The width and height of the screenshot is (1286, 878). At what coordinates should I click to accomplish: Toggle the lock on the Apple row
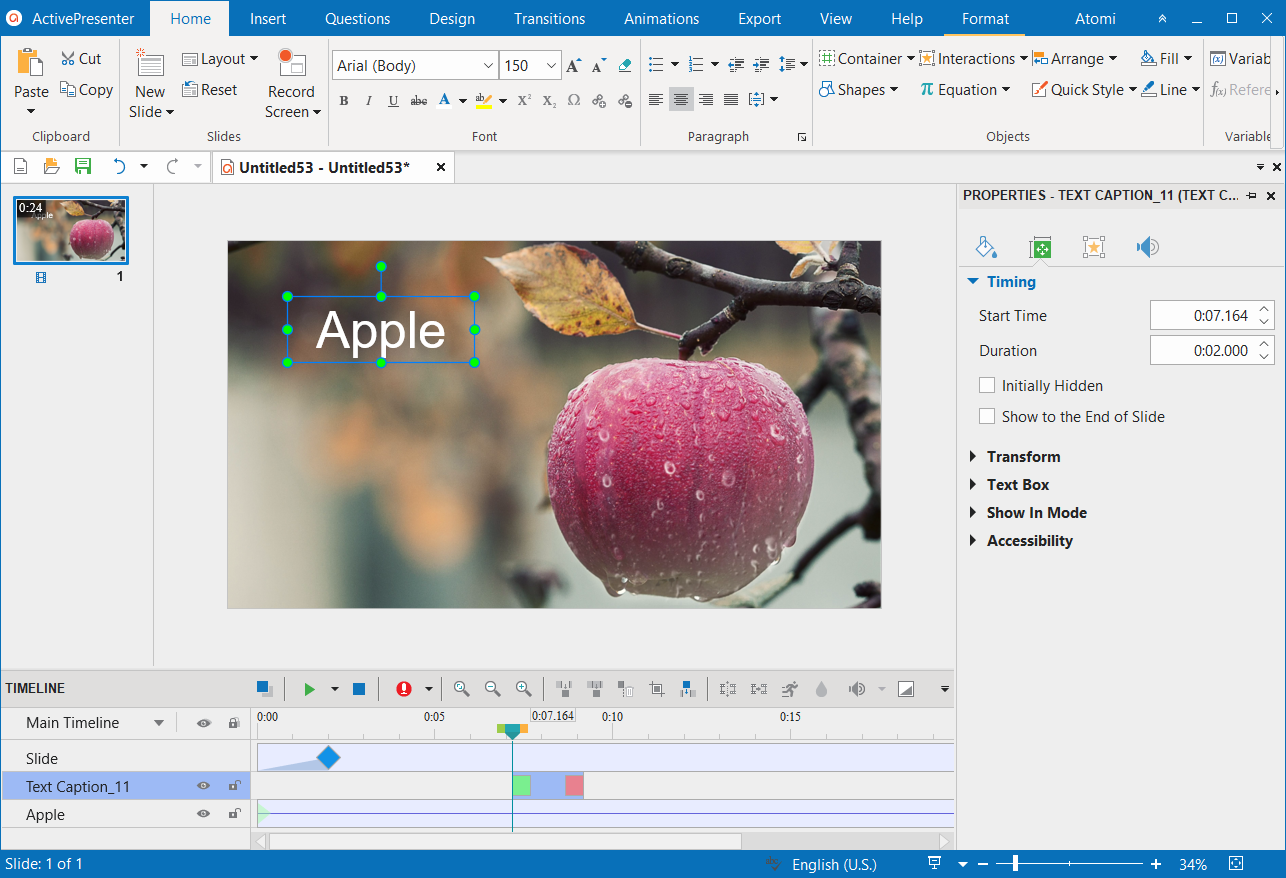[234, 815]
